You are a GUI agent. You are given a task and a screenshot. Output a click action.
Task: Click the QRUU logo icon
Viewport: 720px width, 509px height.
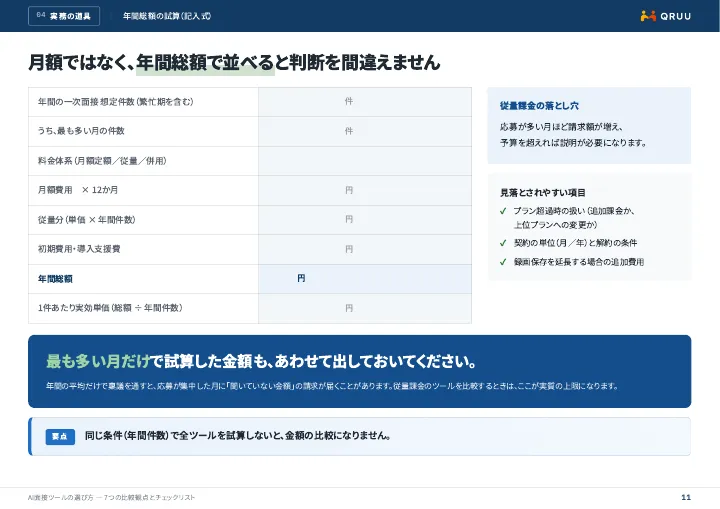coord(648,16)
